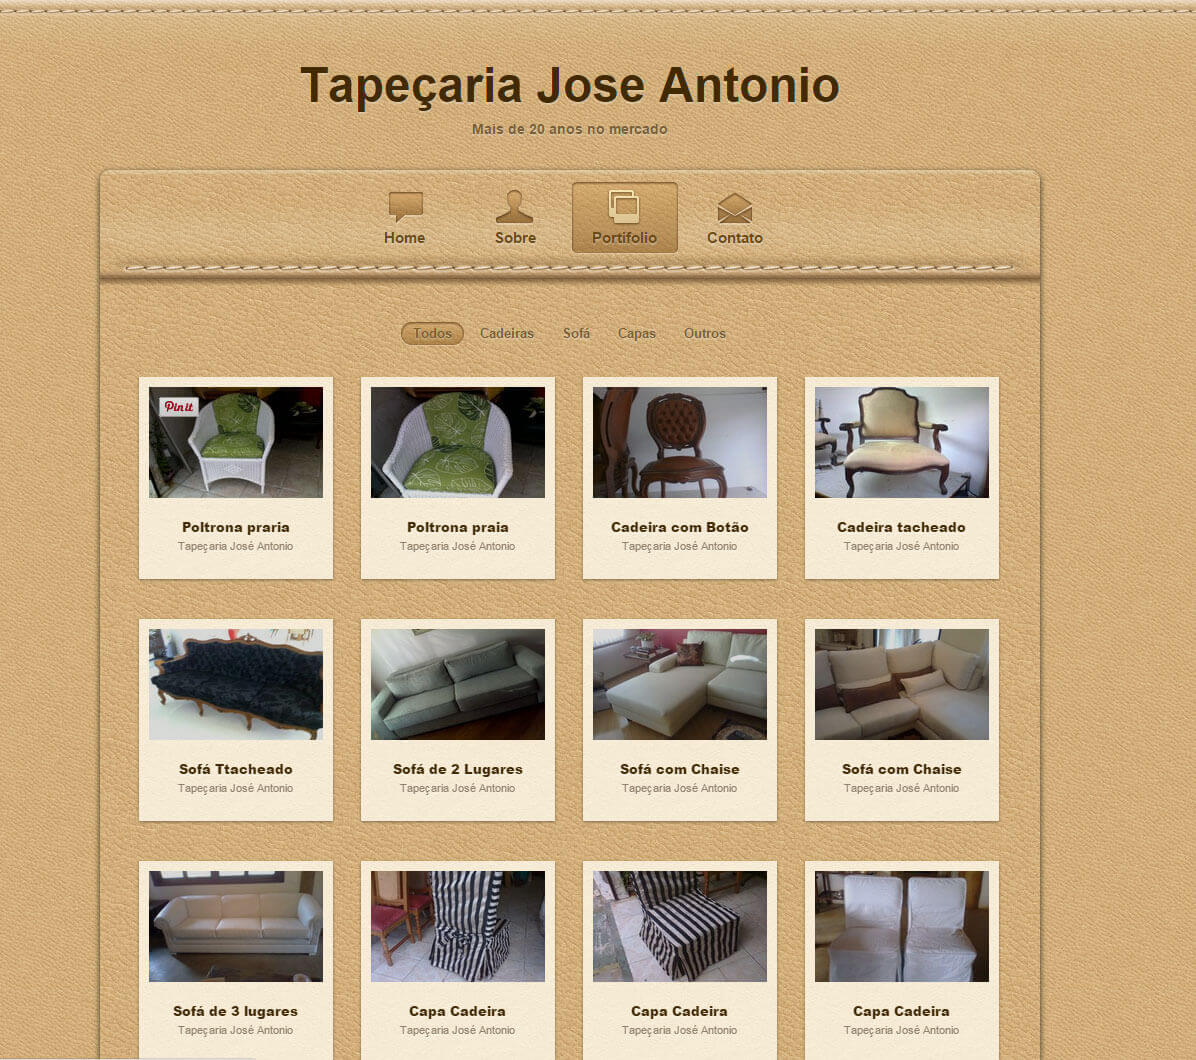Click 'Tapeçaria José Antonio' under Sofá Ttacheado
The width and height of the screenshot is (1196, 1060).
[236, 788]
